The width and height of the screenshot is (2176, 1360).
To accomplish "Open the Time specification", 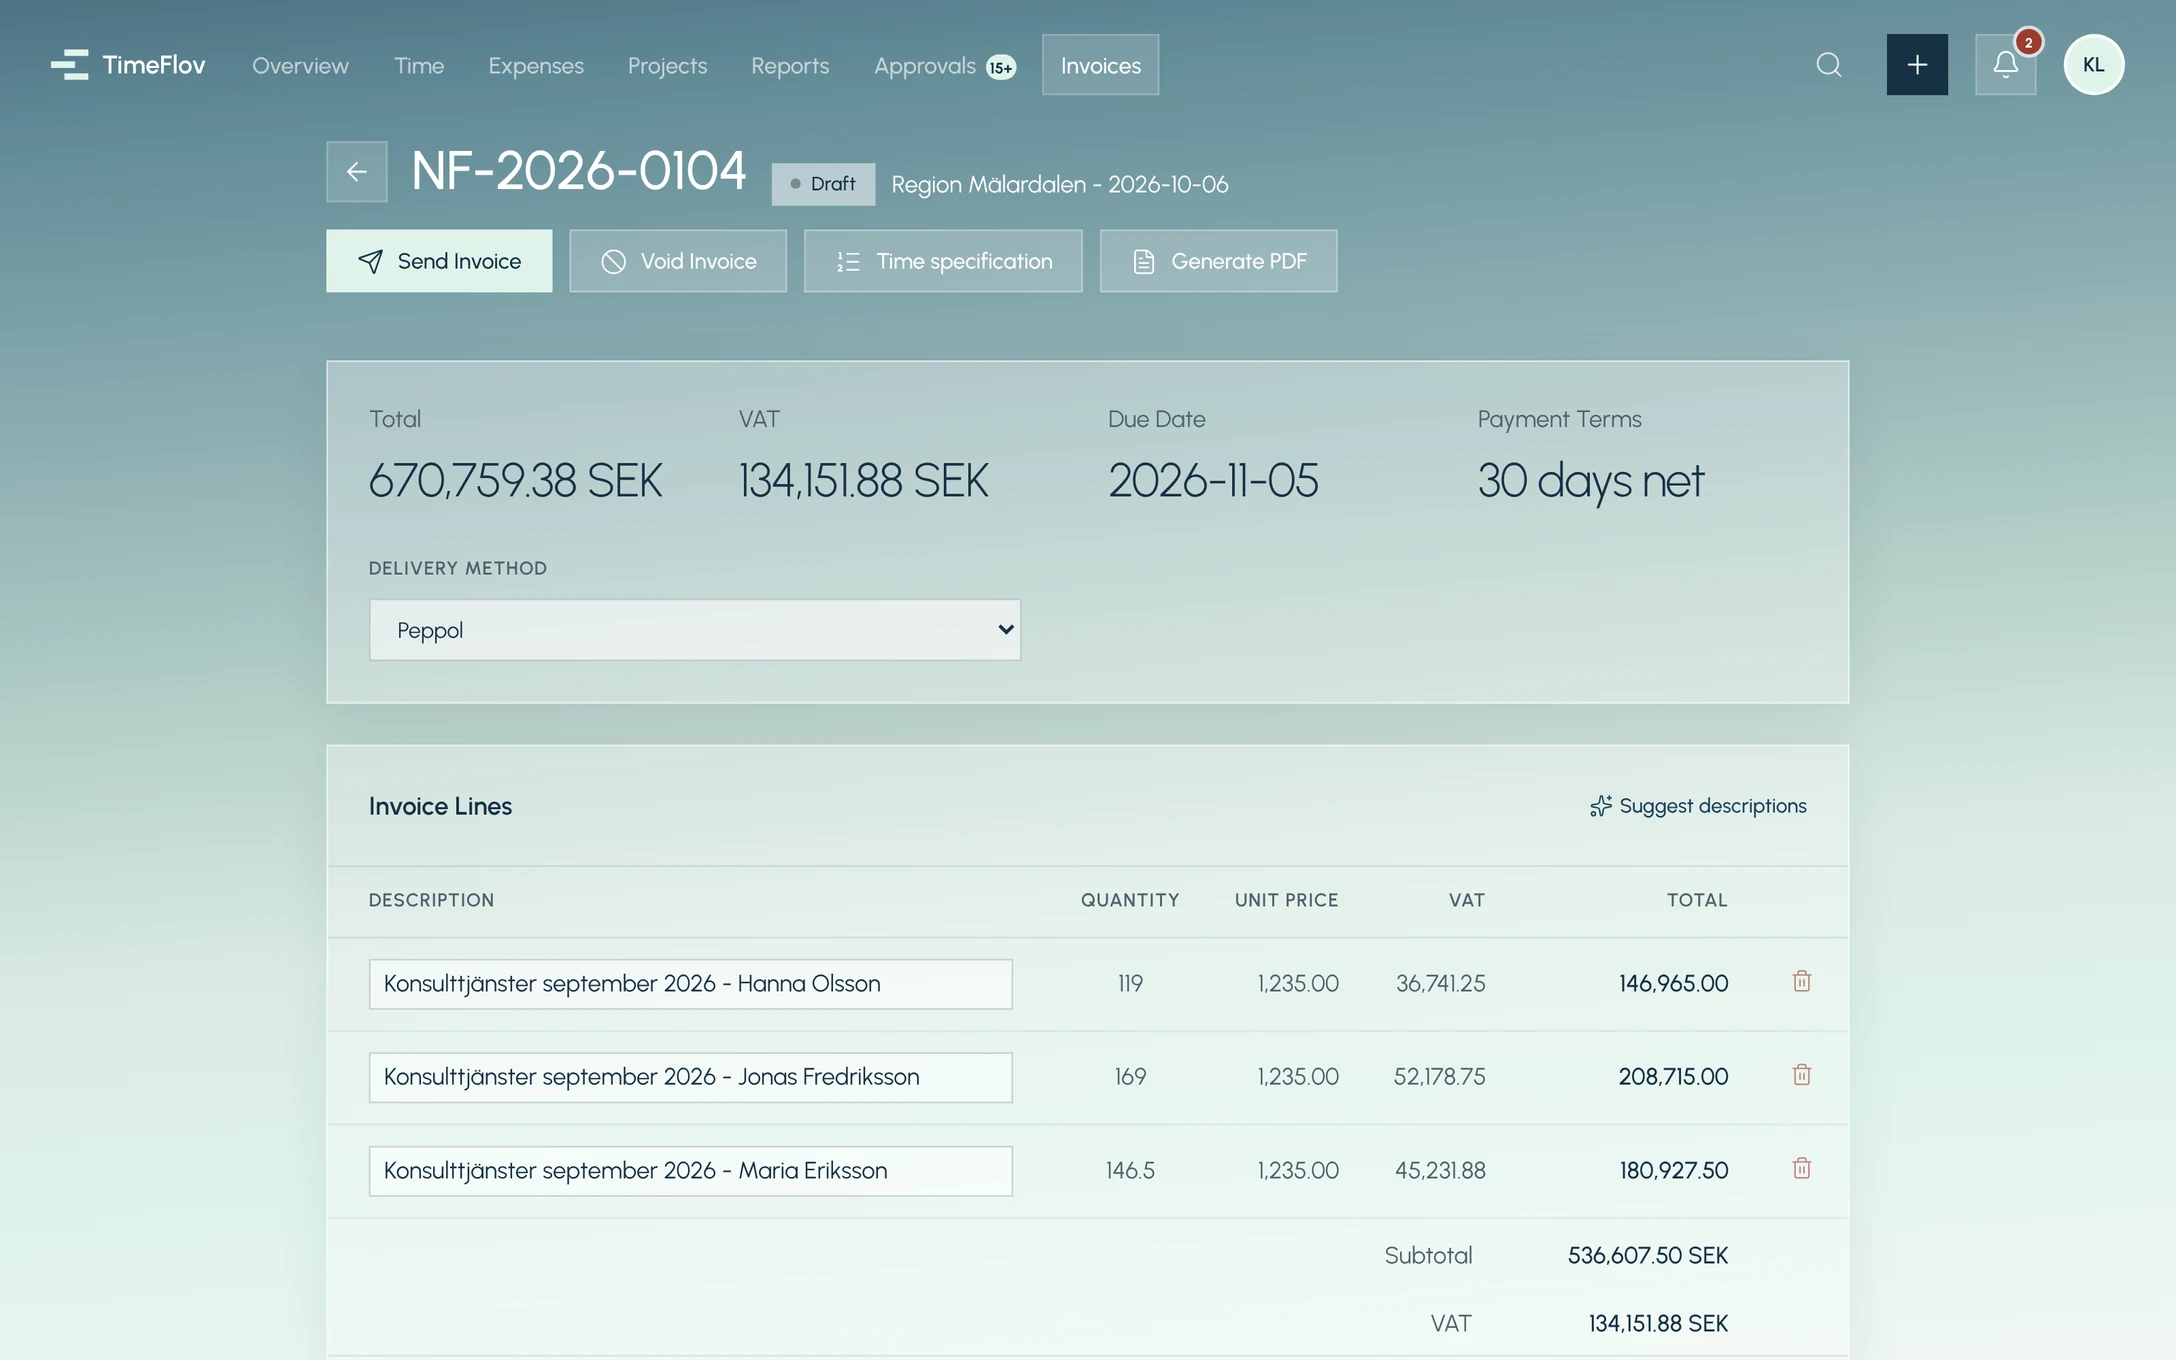I will (x=943, y=261).
